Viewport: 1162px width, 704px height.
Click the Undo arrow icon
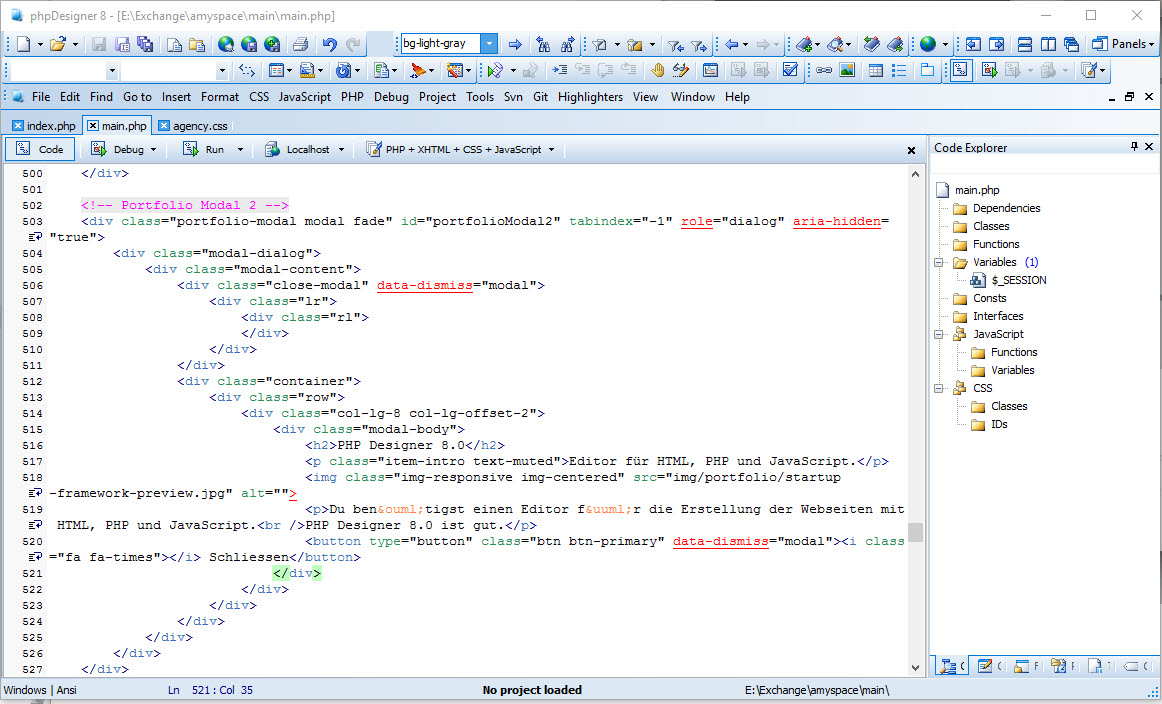(329, 44)
